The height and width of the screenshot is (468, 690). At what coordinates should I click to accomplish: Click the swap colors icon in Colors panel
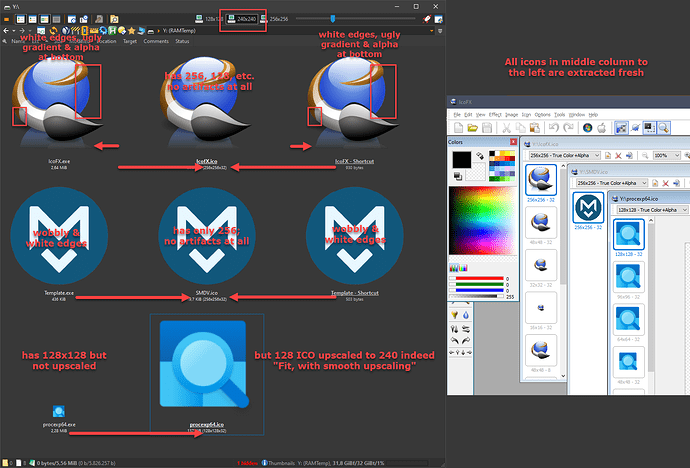click(480, 156)
